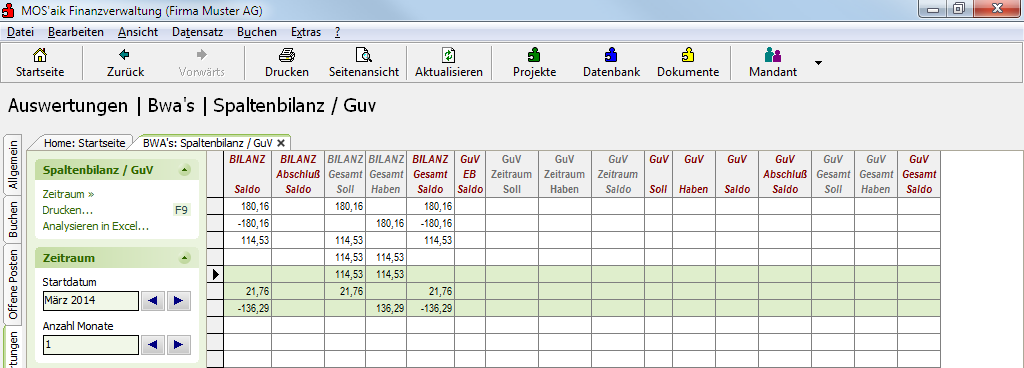Image resolution: width=1024 pixels, height=368 pixels.
Task: Open the Extras menu
Action: pos(306,32)
